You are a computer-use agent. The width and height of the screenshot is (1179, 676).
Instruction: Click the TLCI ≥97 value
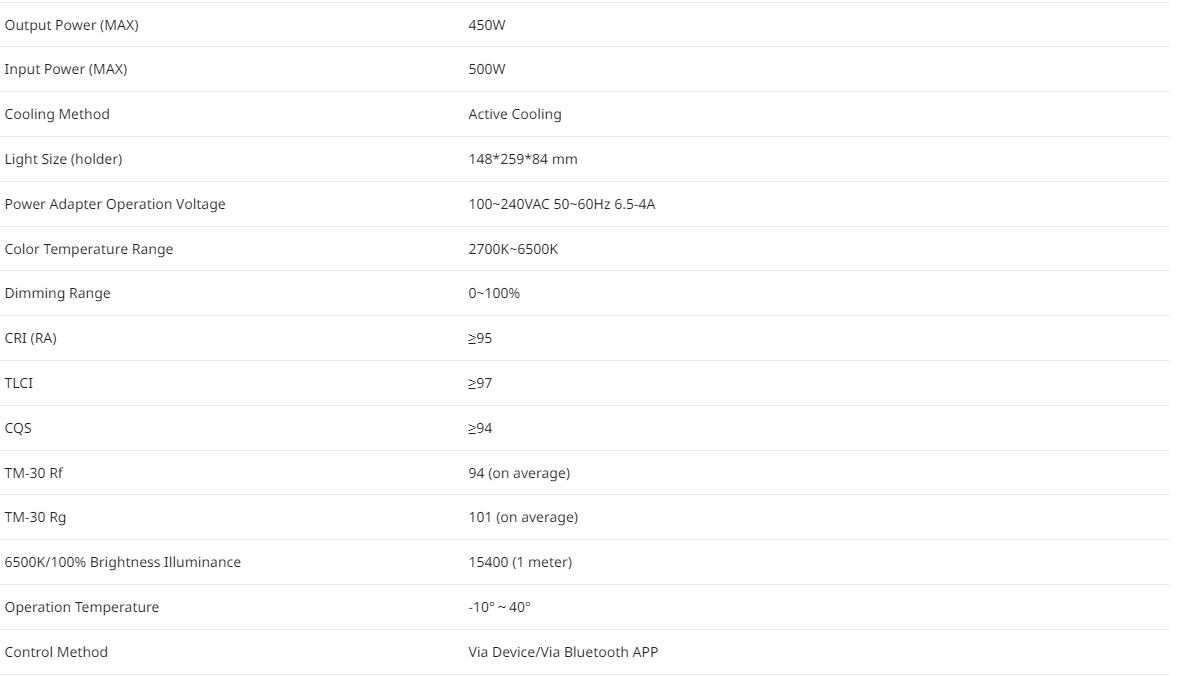click(480, 383)
